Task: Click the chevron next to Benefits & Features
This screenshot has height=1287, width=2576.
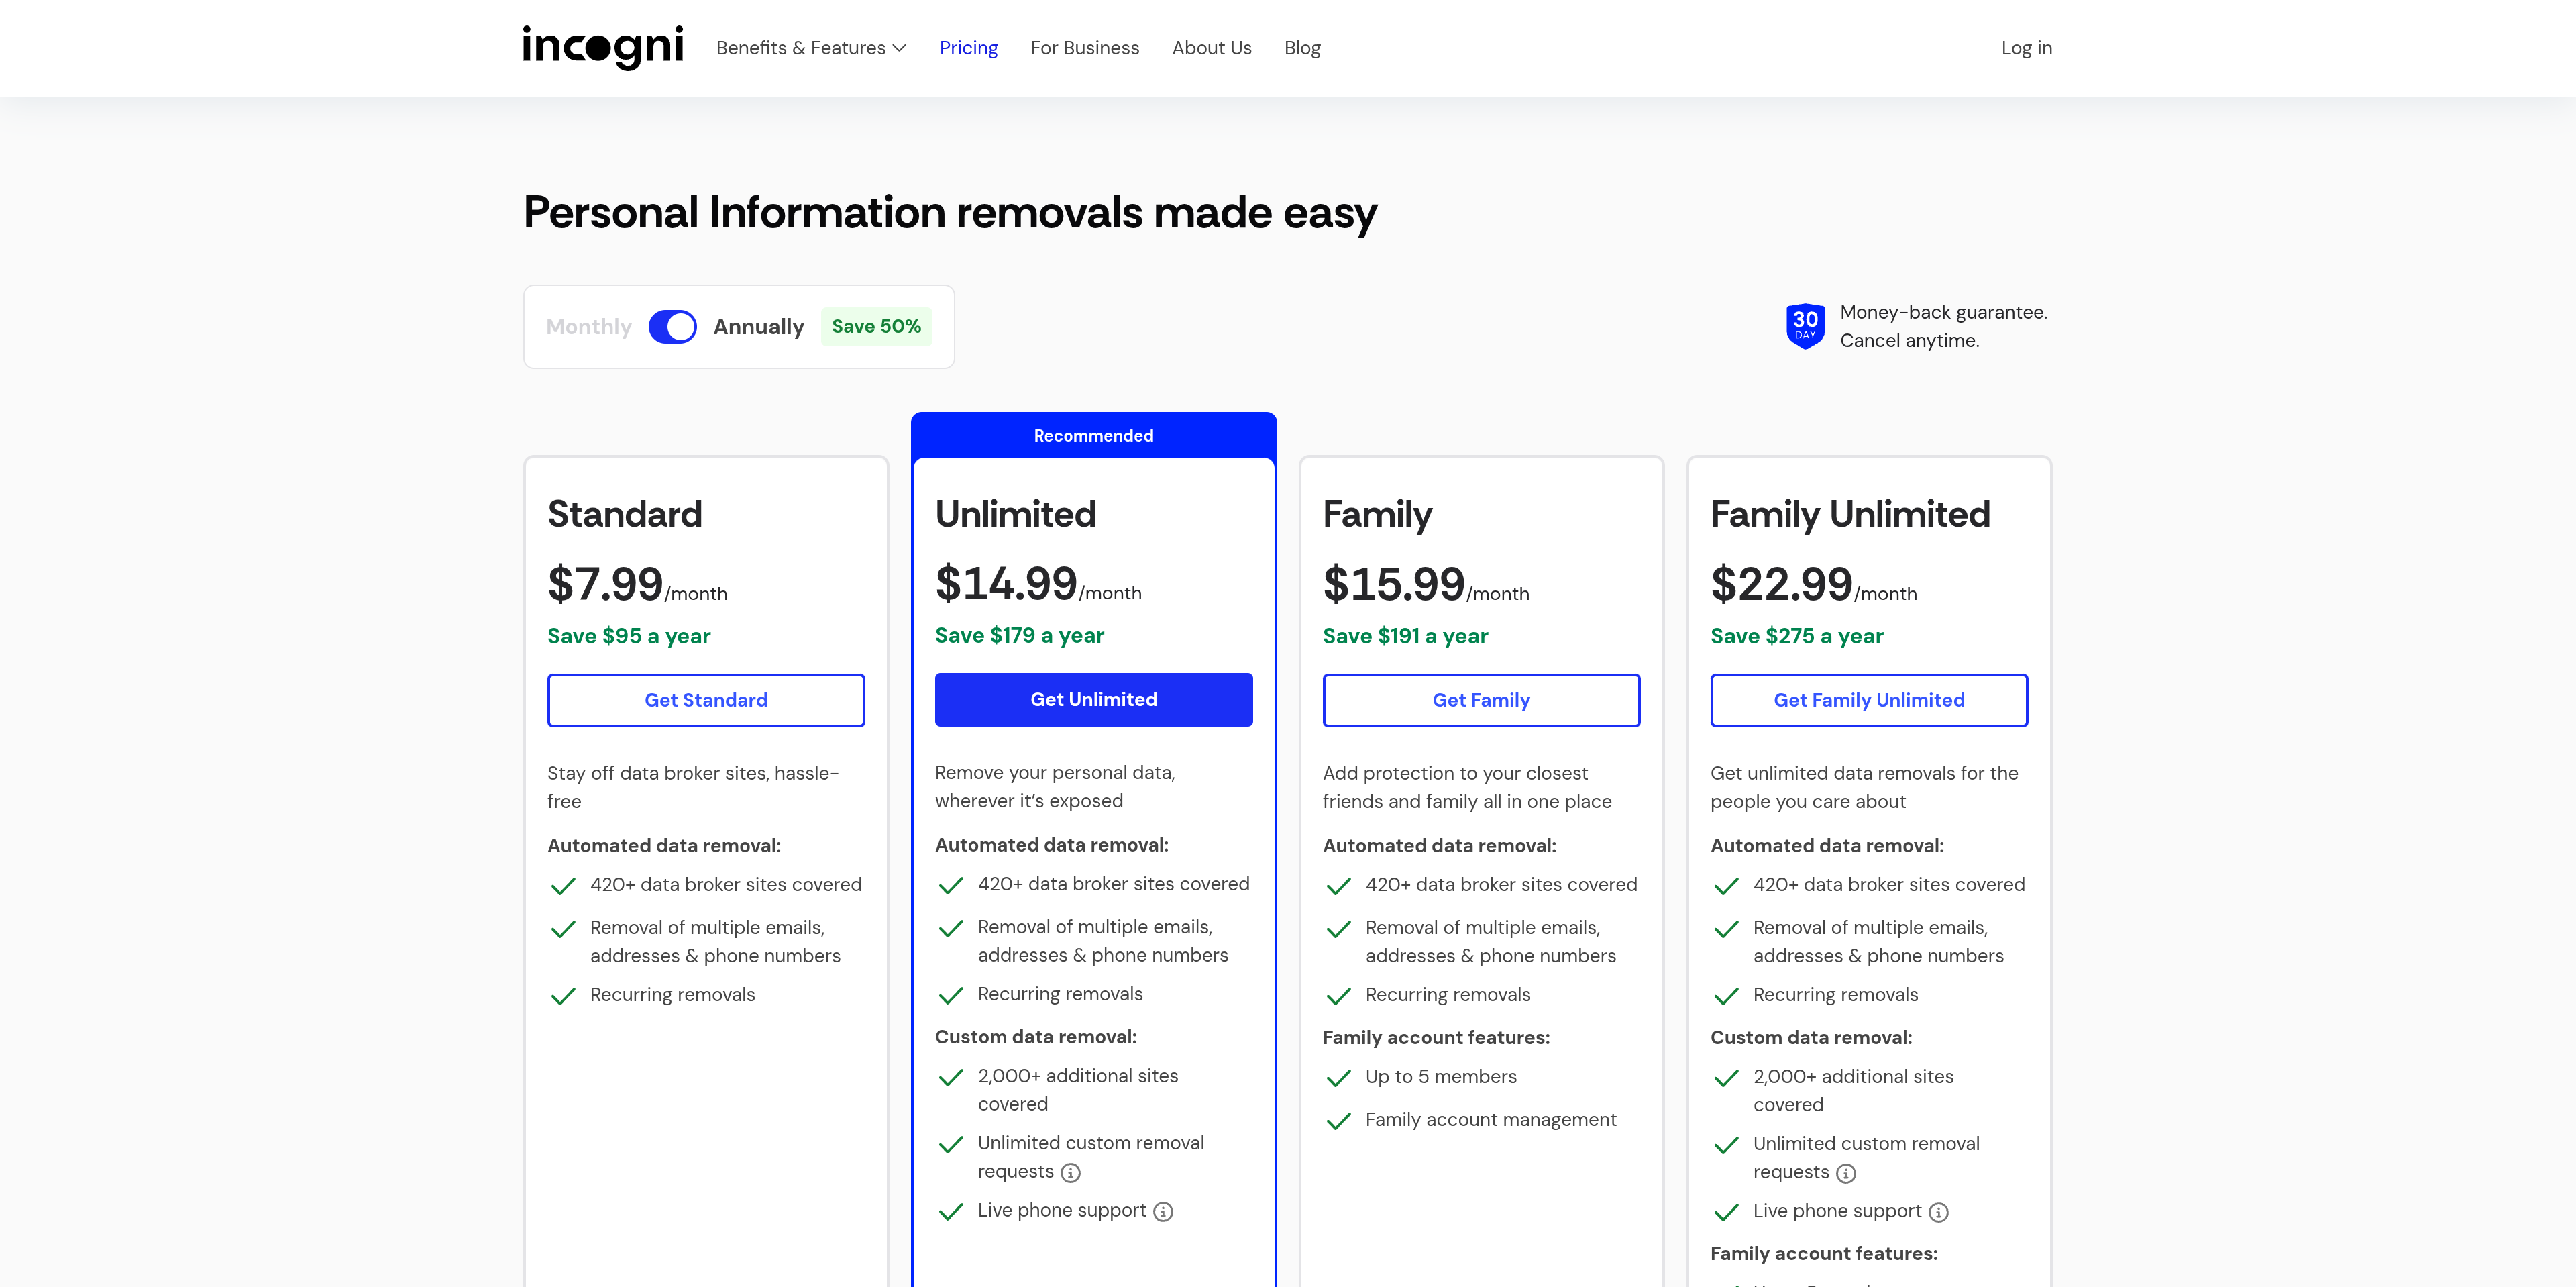Action: coord(899,48)
